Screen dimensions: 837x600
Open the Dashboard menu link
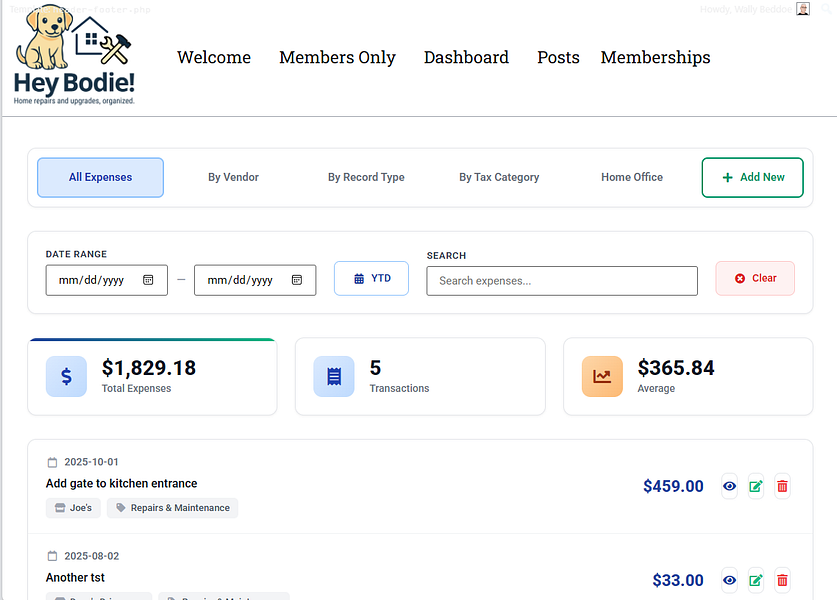coord(466,57)
